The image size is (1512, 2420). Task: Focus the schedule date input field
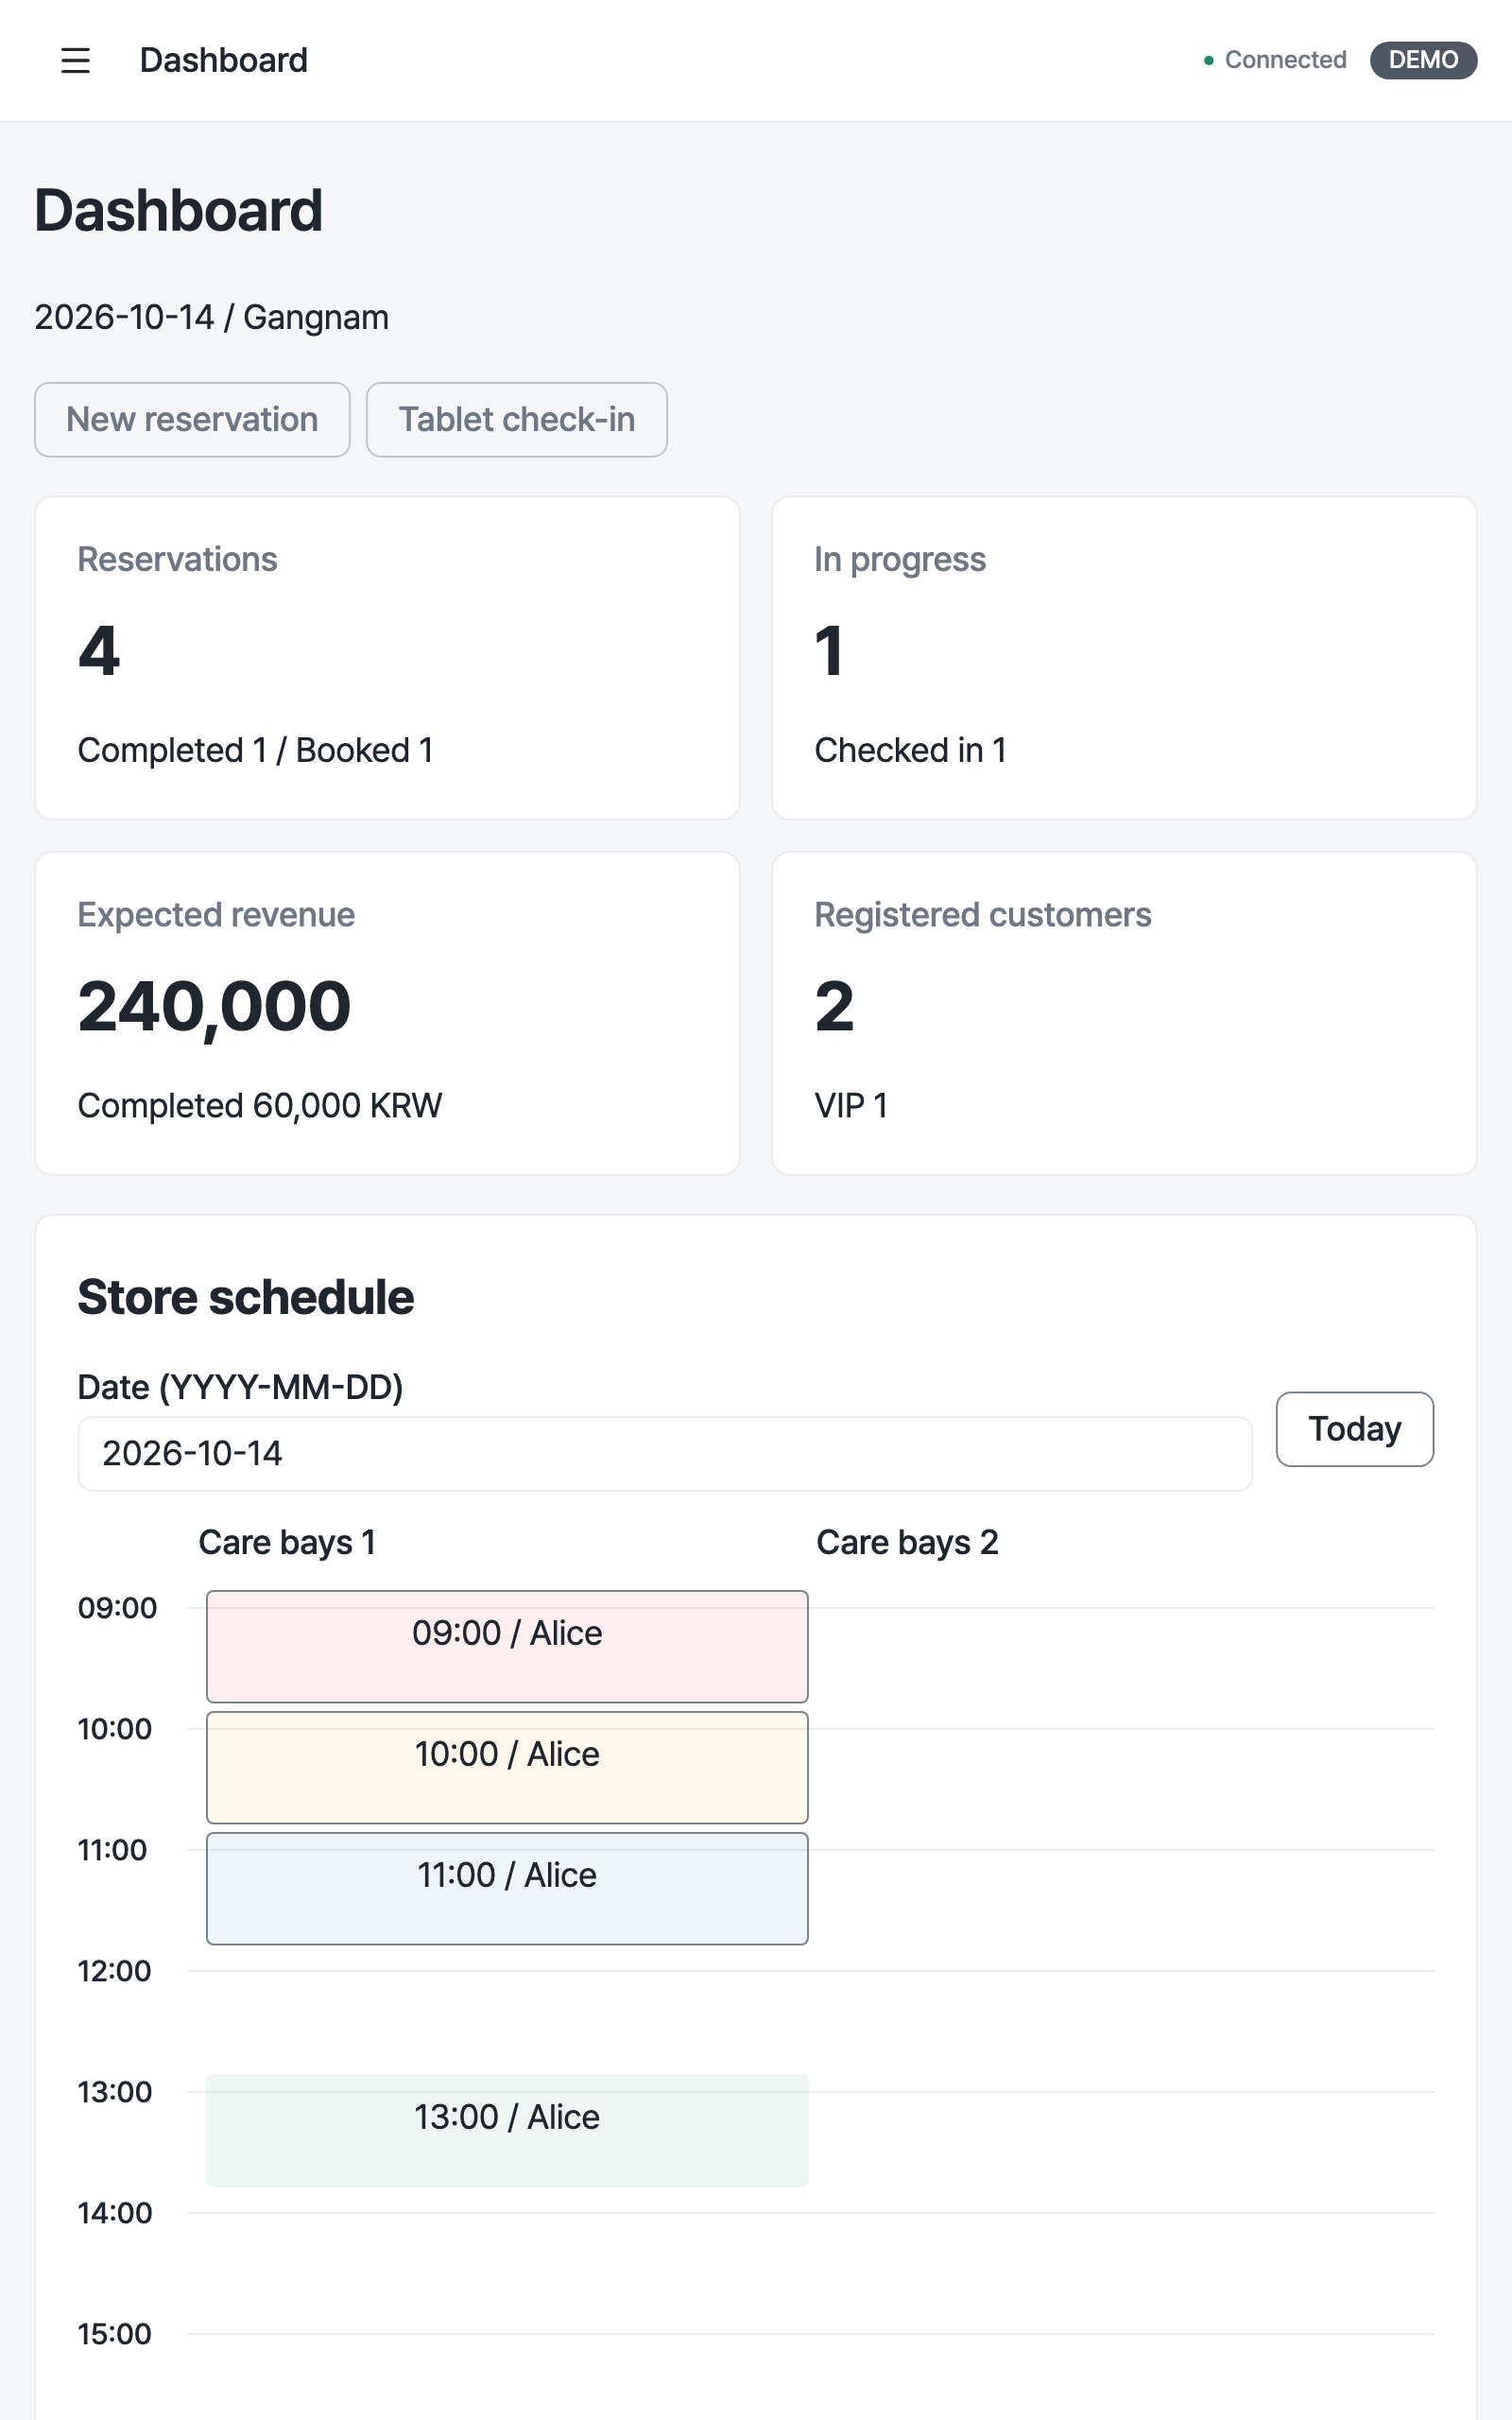tap(665, 1454)
